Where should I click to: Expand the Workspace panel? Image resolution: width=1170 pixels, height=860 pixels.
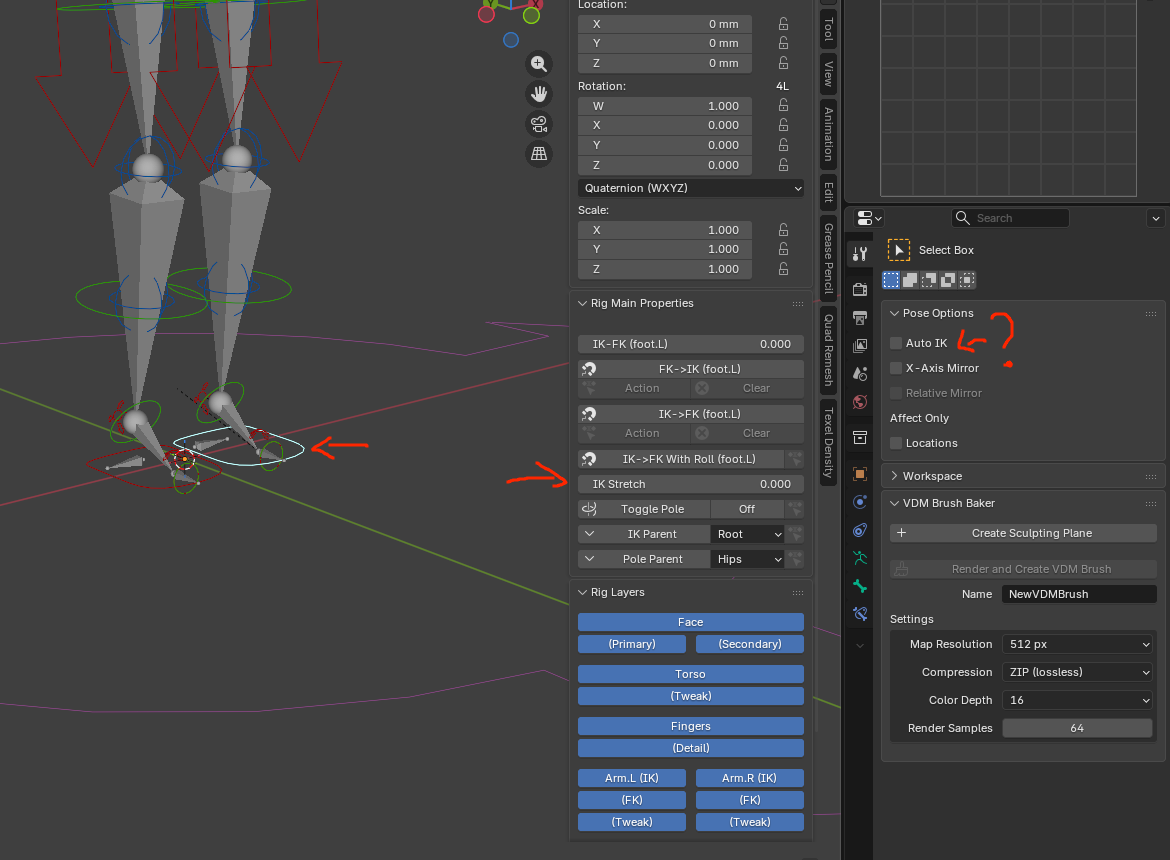pos(931,476)
